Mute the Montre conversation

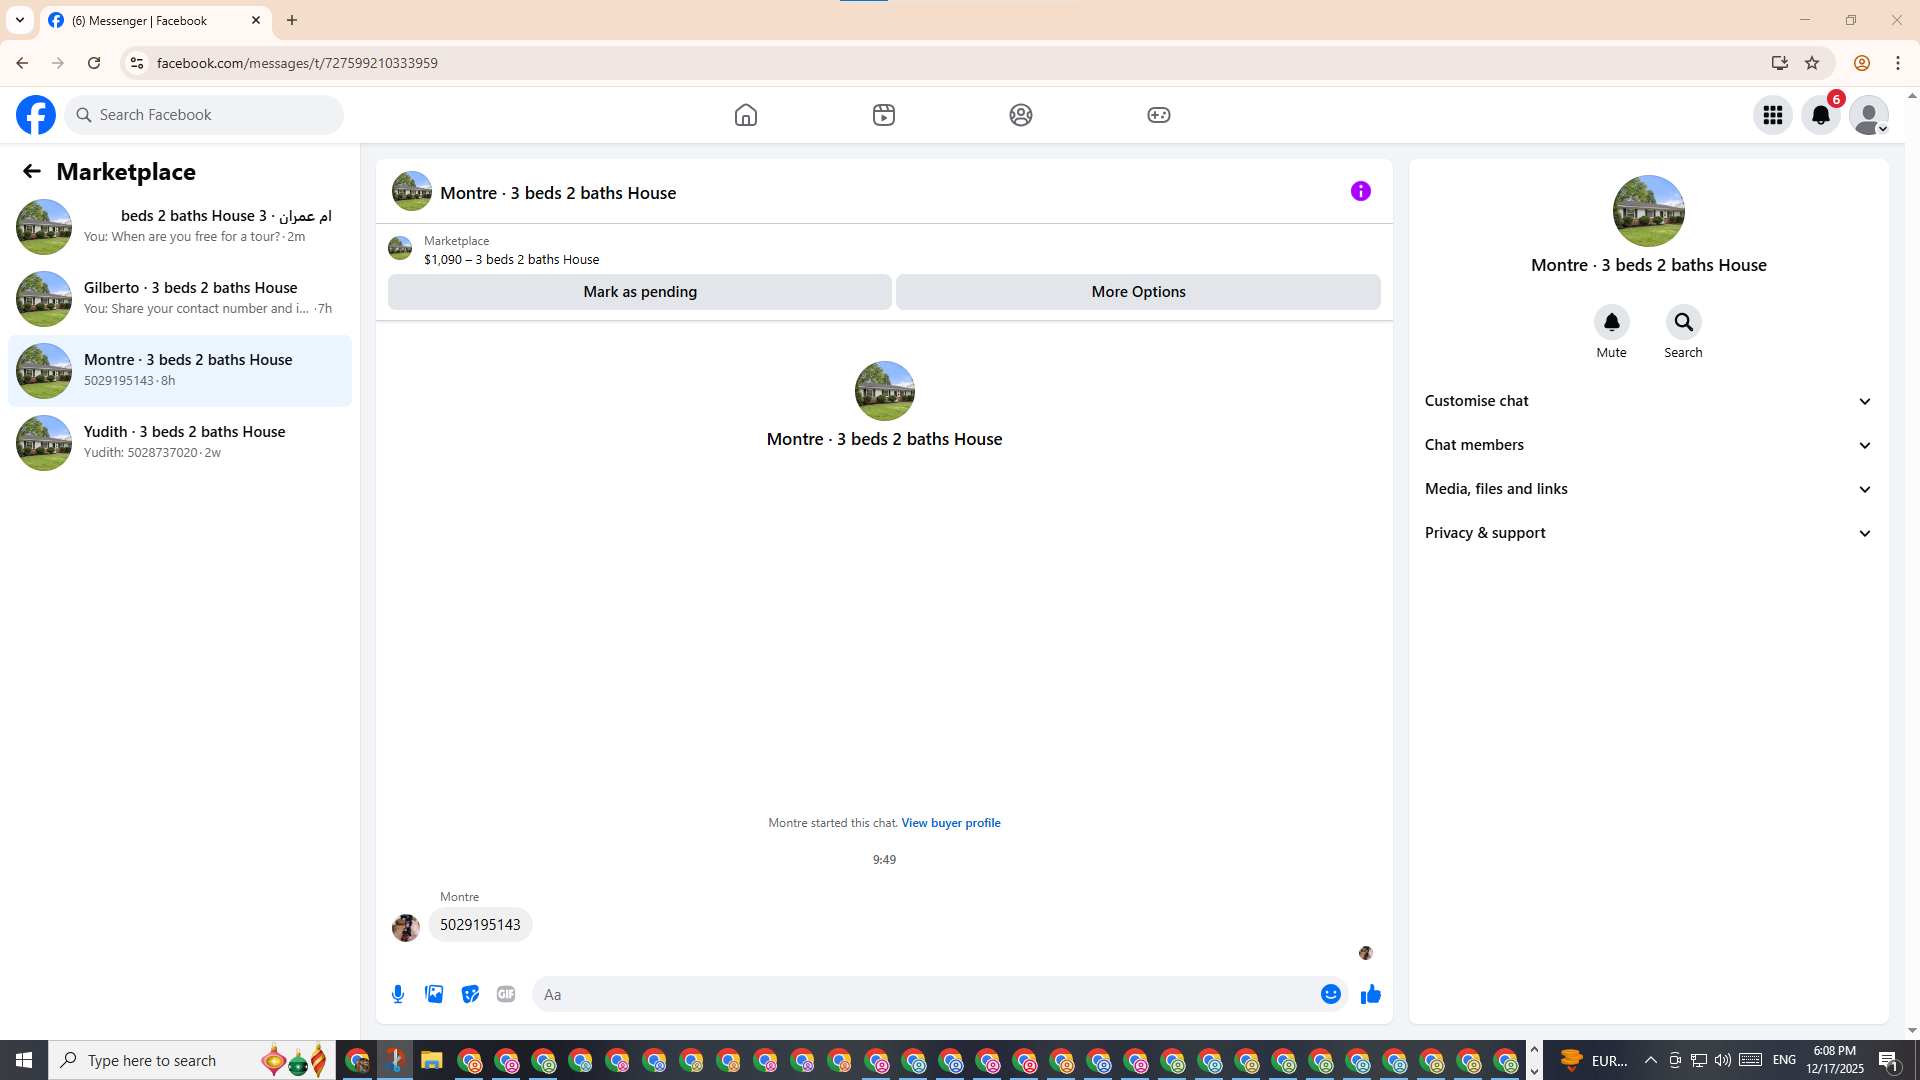point(1611,323)
